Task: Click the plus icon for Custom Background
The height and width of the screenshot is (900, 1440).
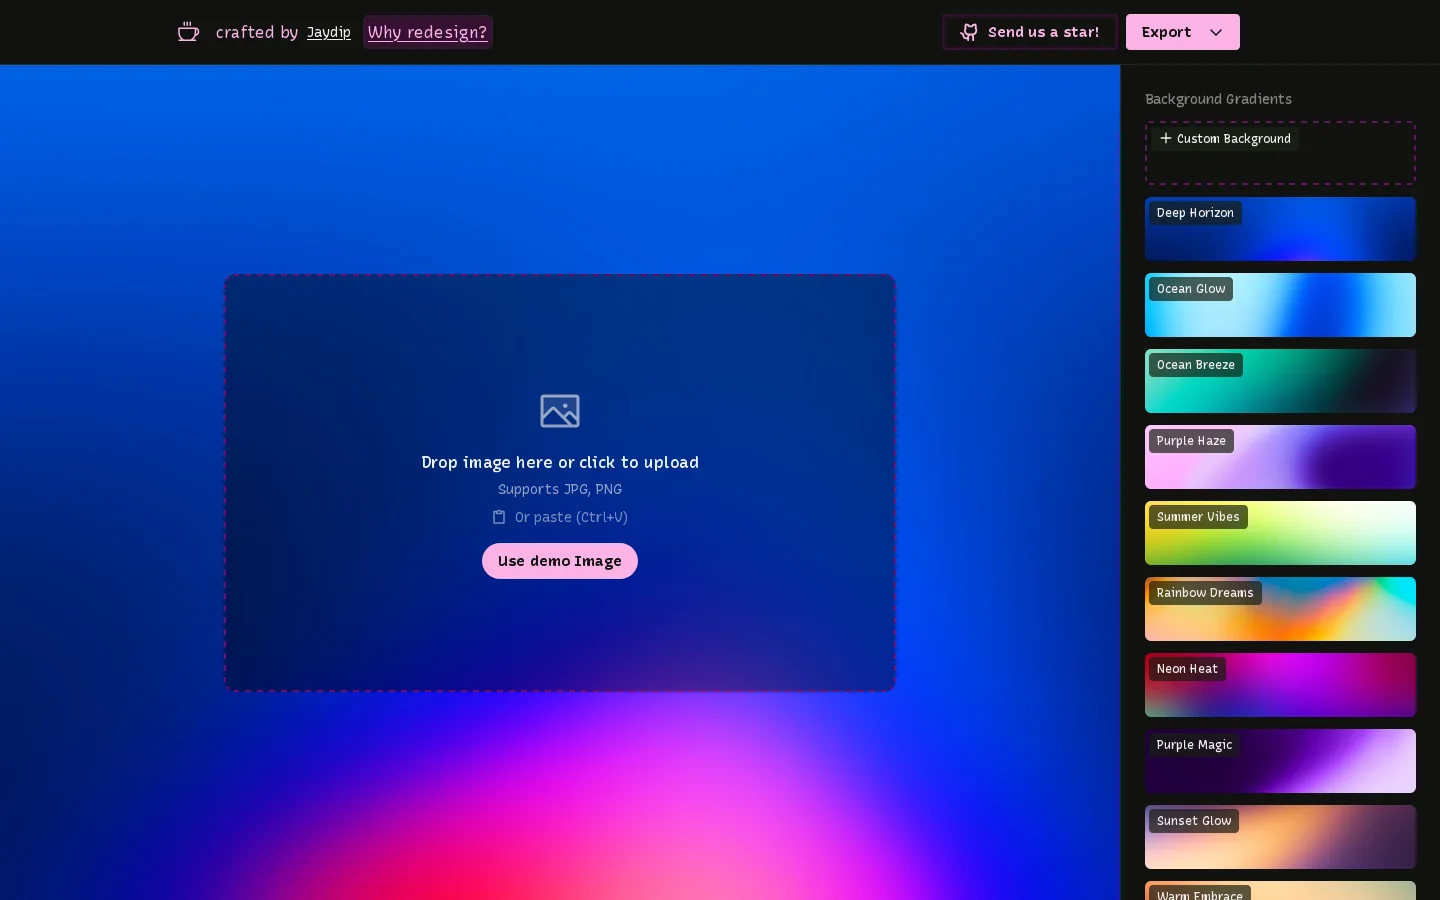Action: click(x=1165, y=138)
